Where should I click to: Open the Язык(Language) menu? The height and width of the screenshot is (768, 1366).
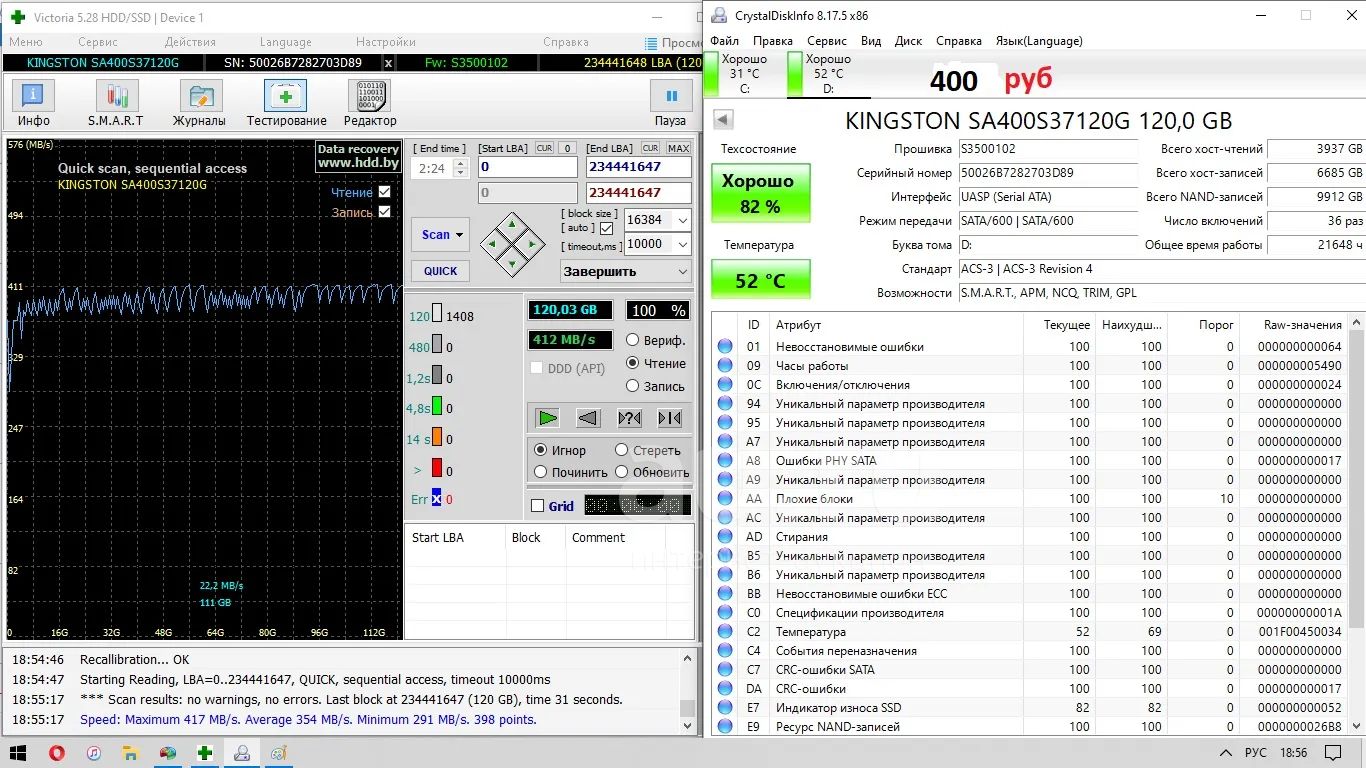pos(1039,41)
